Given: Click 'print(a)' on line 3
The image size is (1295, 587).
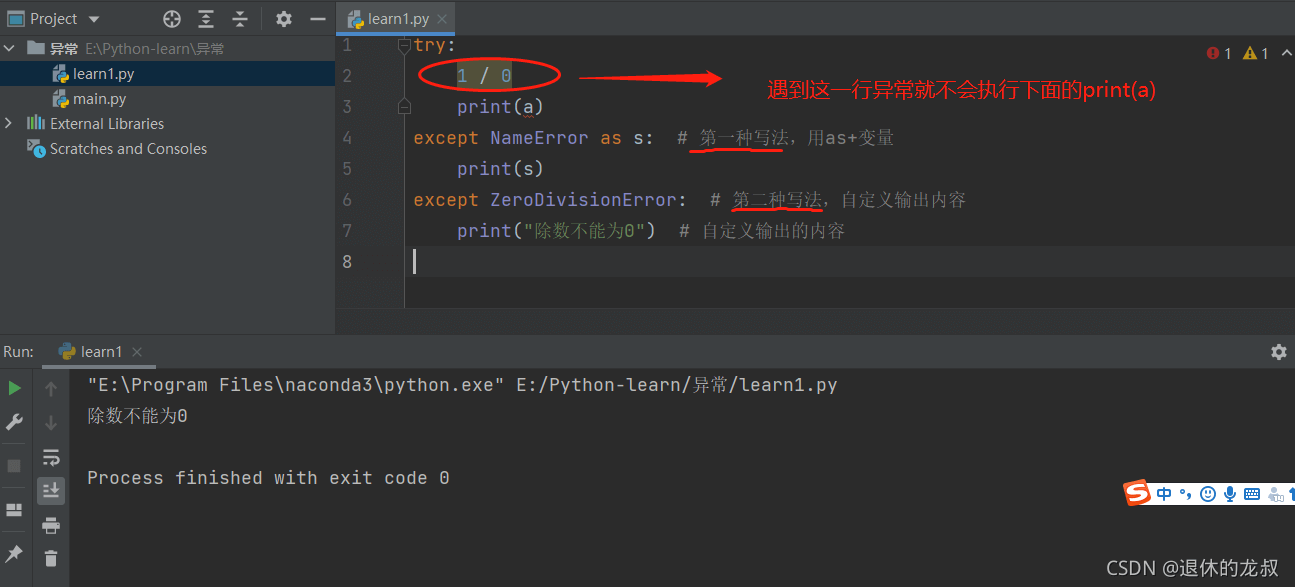Looking at the screenshot, I should coord(500,107).
